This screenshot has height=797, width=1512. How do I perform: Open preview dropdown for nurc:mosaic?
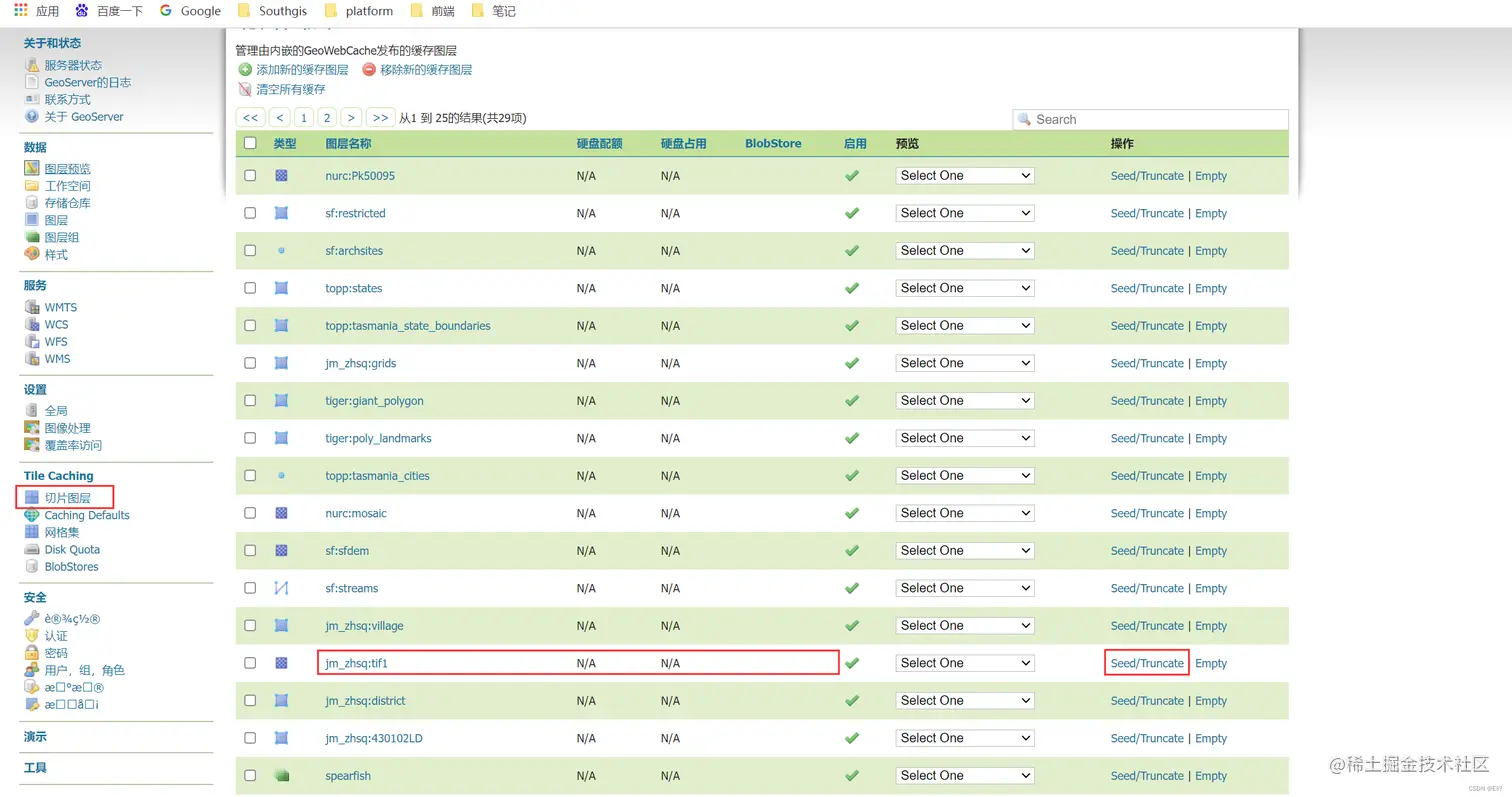coord(964,513)
